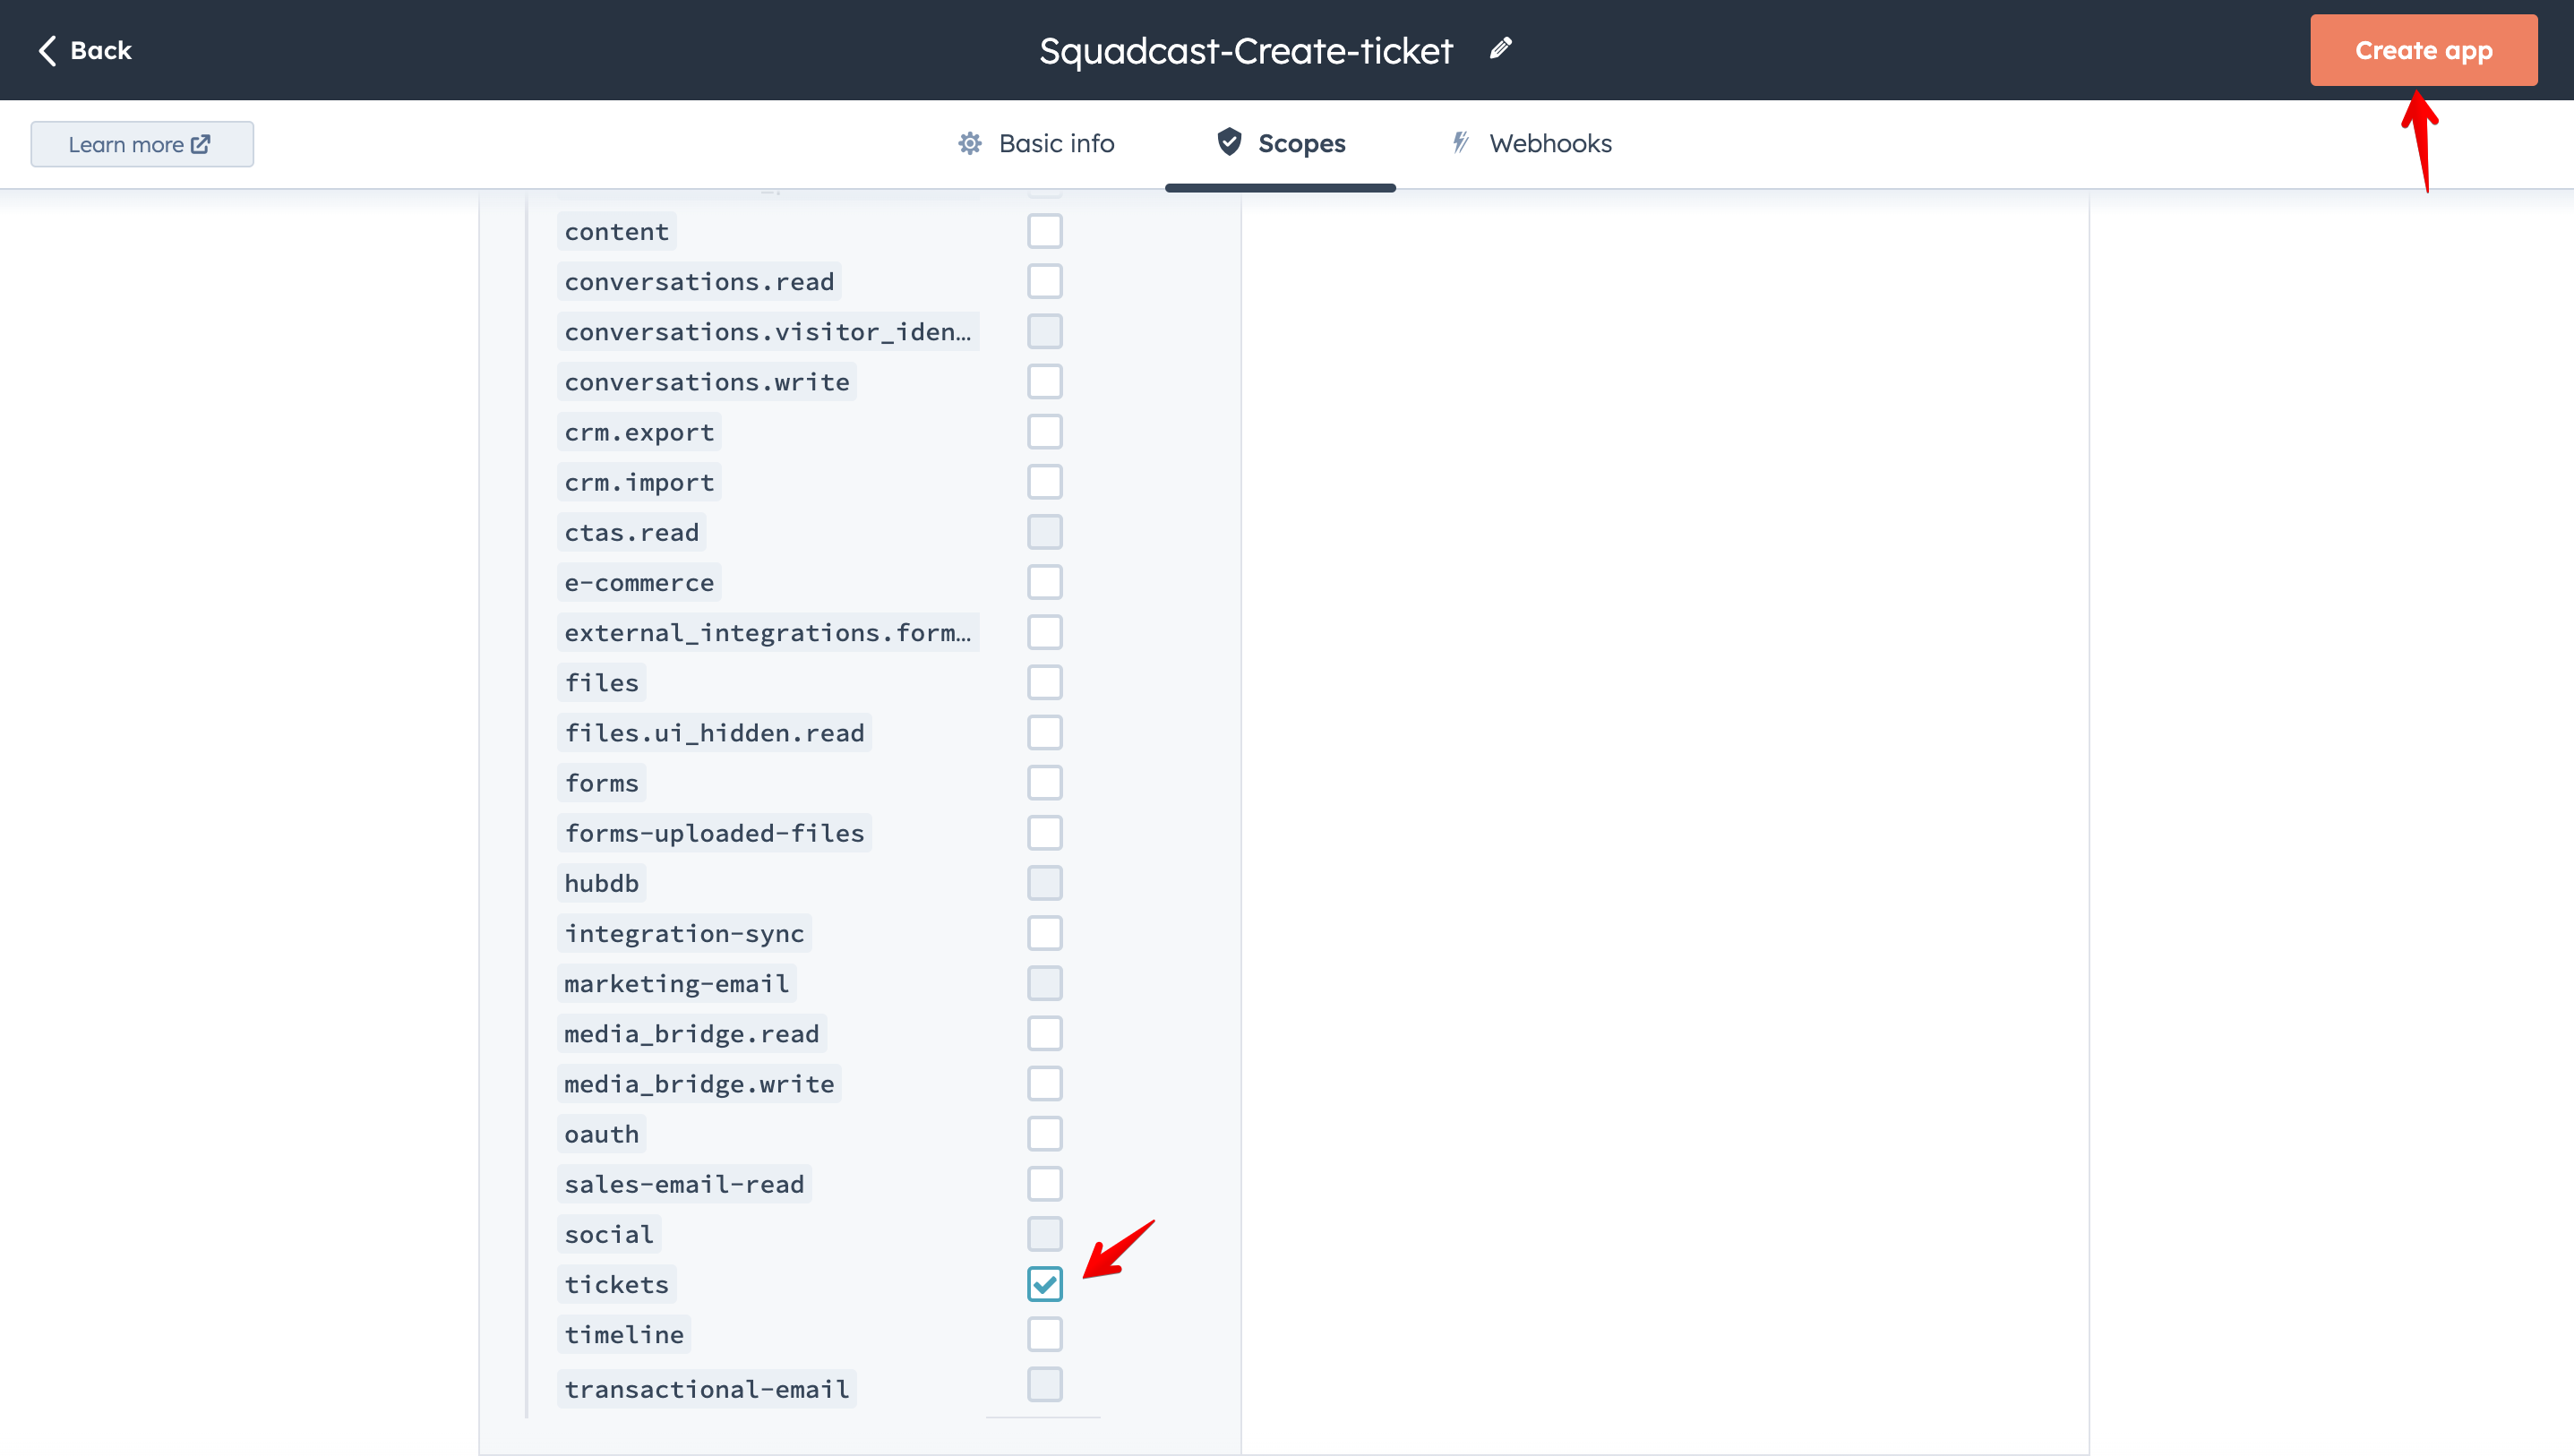Tick the crm.export scope checkbox
Viewport: 2574px width, 1456px height.
pos(1044,432)
